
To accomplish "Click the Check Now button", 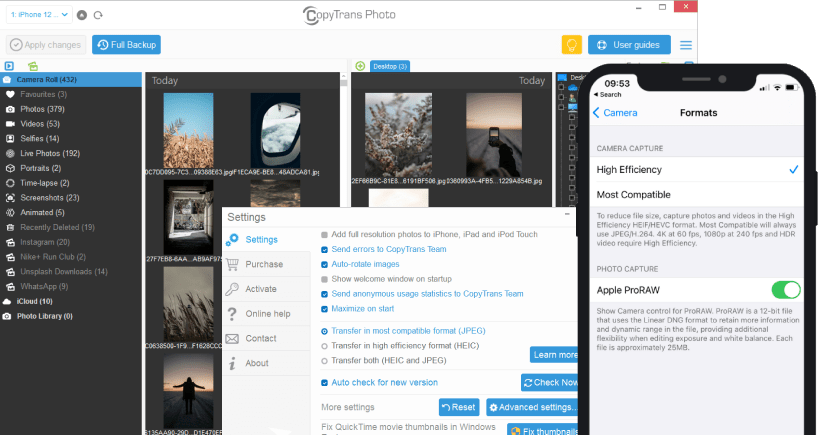I will 549,382.
